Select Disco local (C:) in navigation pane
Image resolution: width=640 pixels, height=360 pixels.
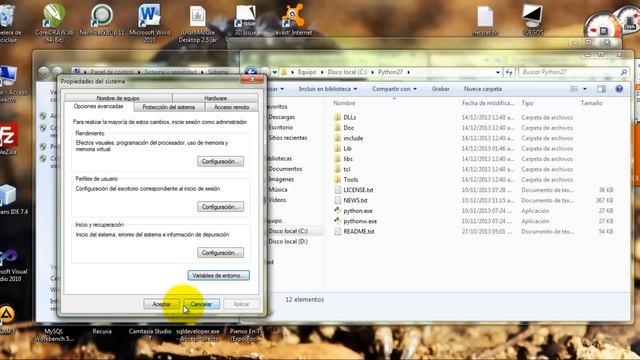[x=288, y=231]
